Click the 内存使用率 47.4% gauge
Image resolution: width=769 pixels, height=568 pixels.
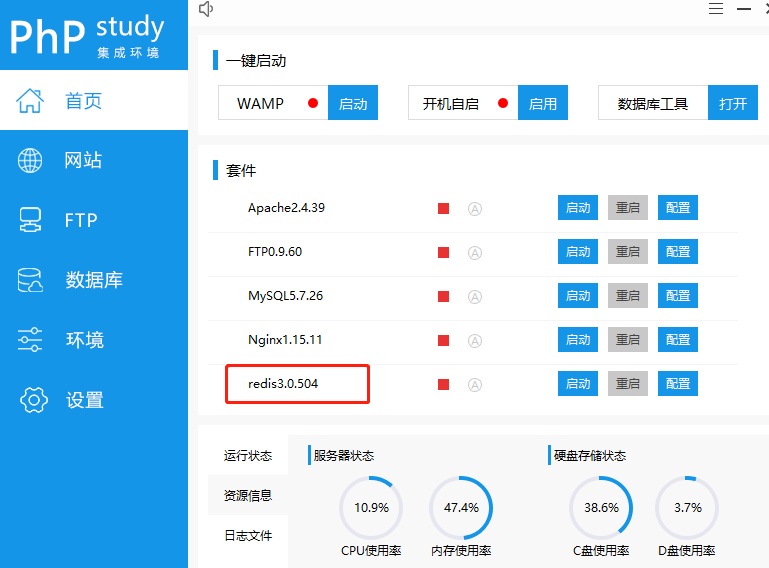click(x=461, y=508)
